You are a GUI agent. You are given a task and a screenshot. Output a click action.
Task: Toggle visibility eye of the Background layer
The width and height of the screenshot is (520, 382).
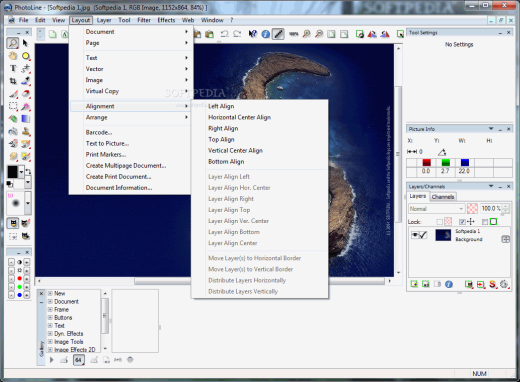point(415,235)
